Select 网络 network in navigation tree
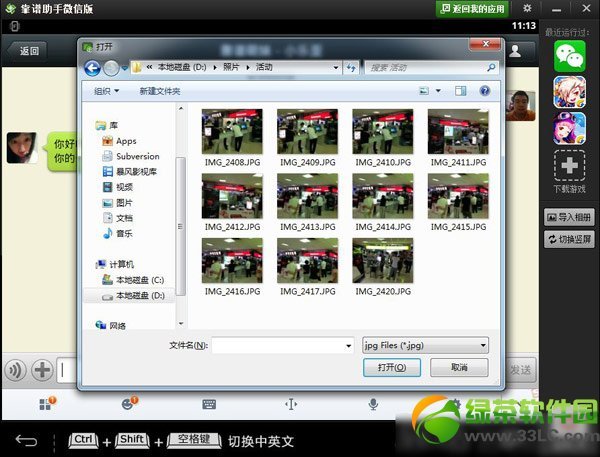 coord(111,326)
